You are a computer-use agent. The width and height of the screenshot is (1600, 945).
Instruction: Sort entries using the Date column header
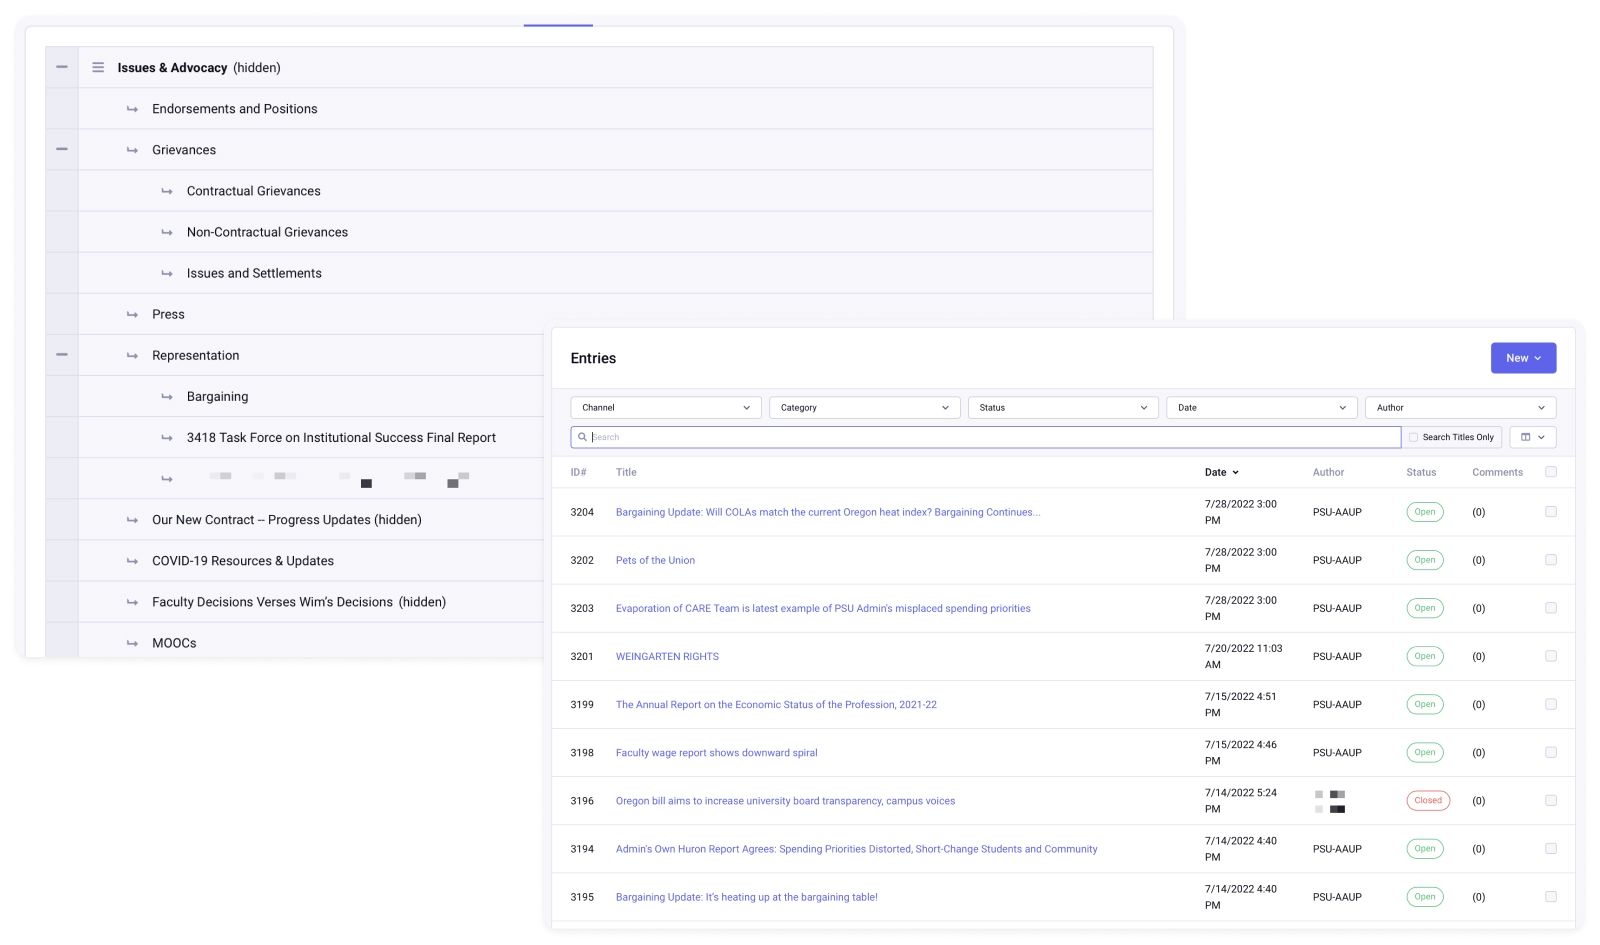[x=1221, y=472]
